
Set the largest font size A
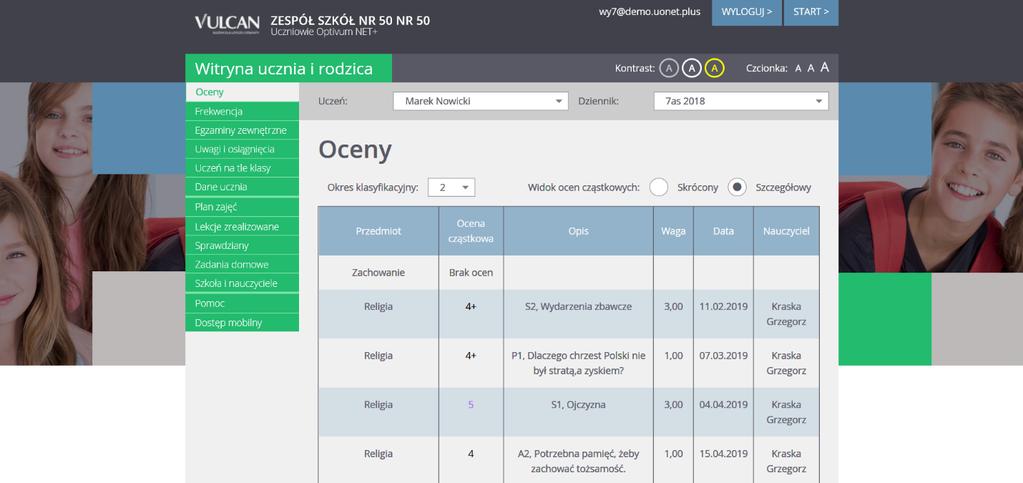click(825, 67)
